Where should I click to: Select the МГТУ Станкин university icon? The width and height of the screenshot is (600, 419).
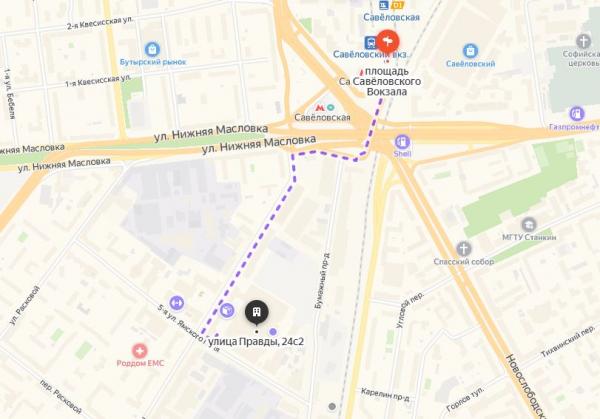click(529, 225)
